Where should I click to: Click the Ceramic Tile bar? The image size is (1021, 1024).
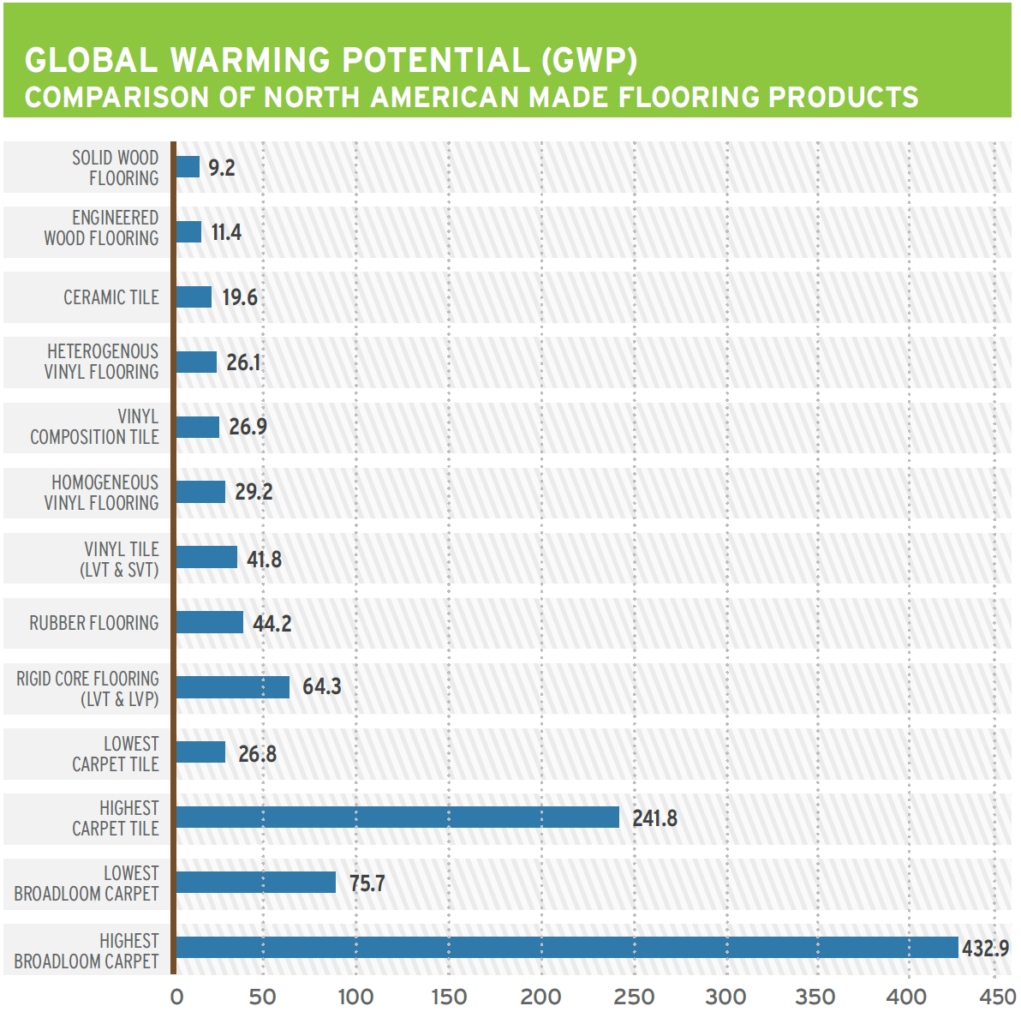[x=194, y=296]
